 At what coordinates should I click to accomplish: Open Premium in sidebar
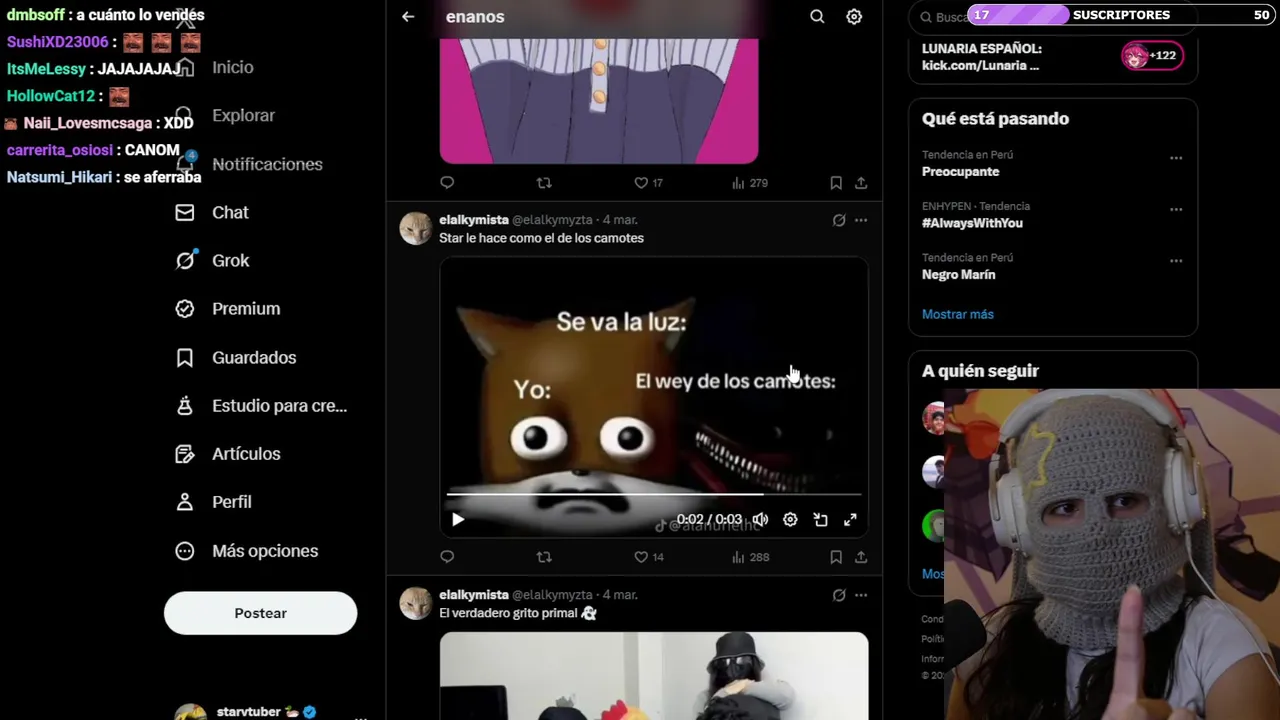[246, 309]
